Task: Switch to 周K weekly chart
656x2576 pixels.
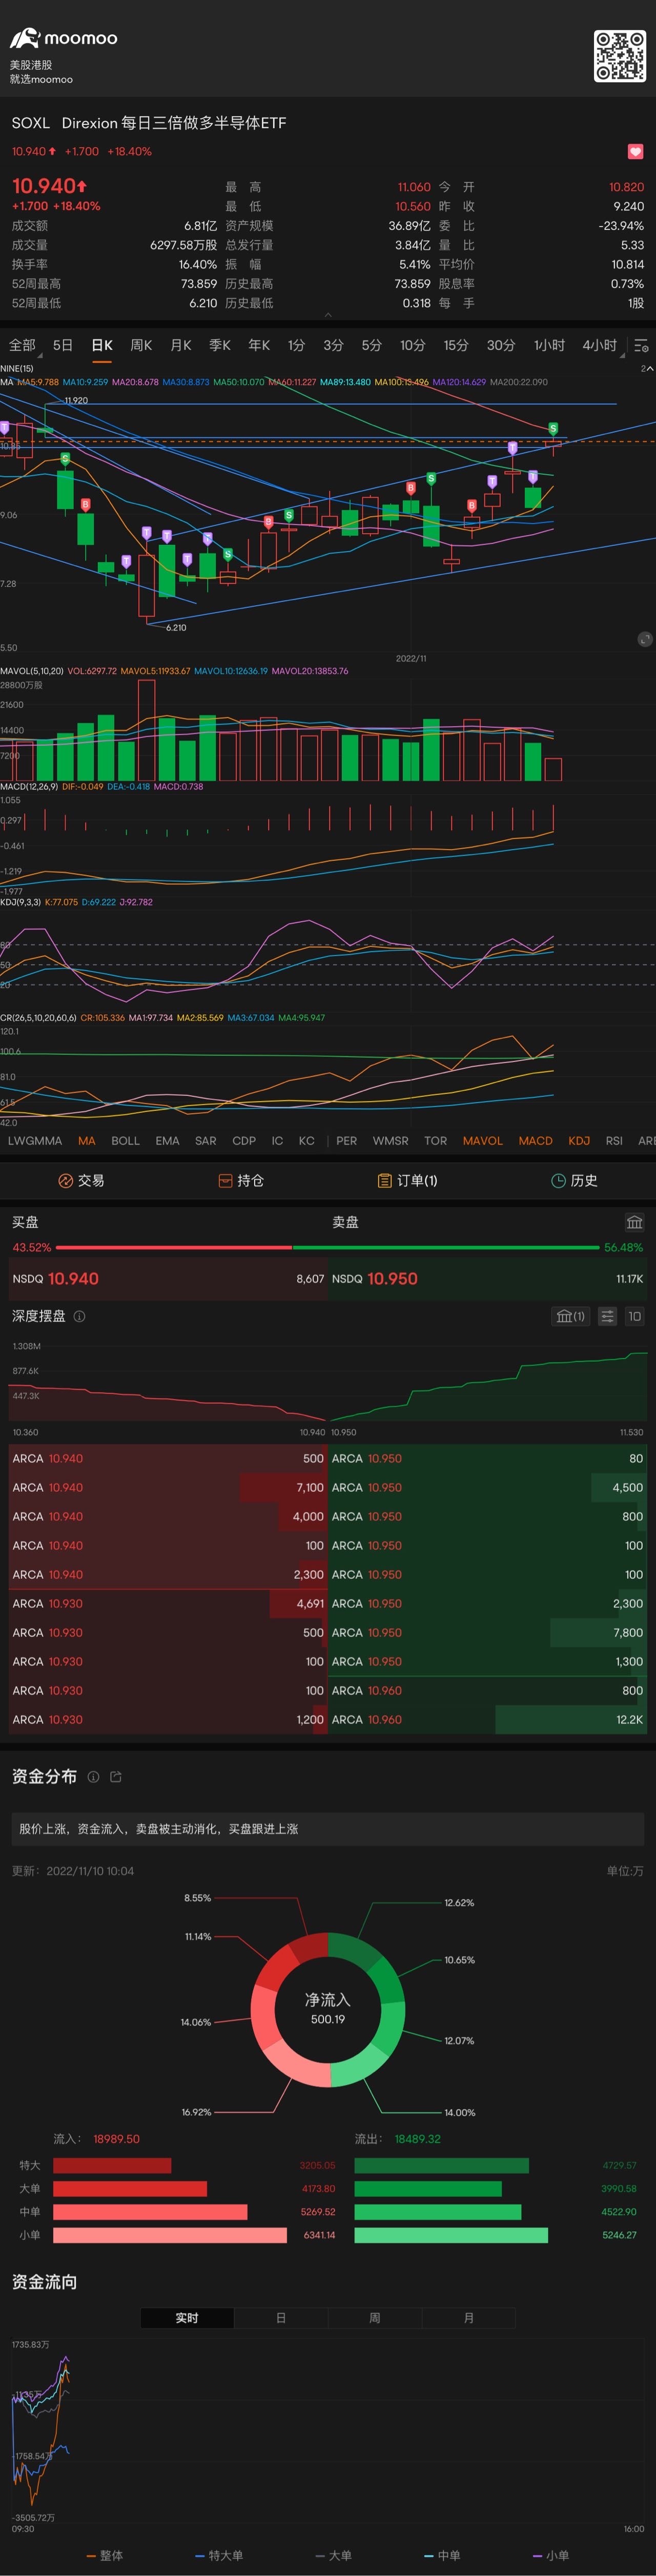Action: click(x=141, y=345)
